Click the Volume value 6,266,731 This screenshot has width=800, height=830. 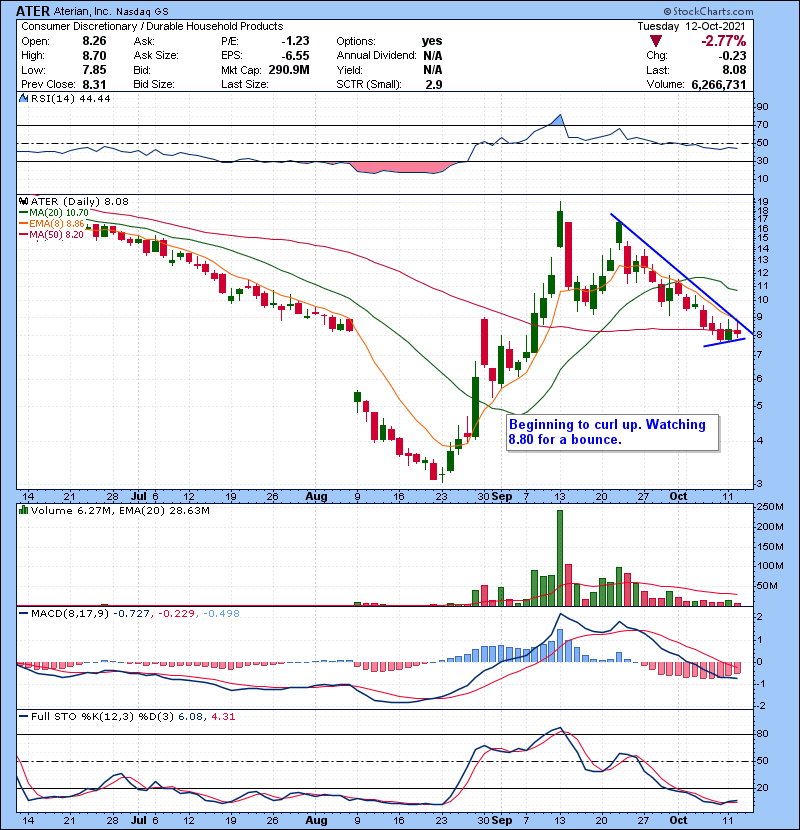click(x=718, y=85)
